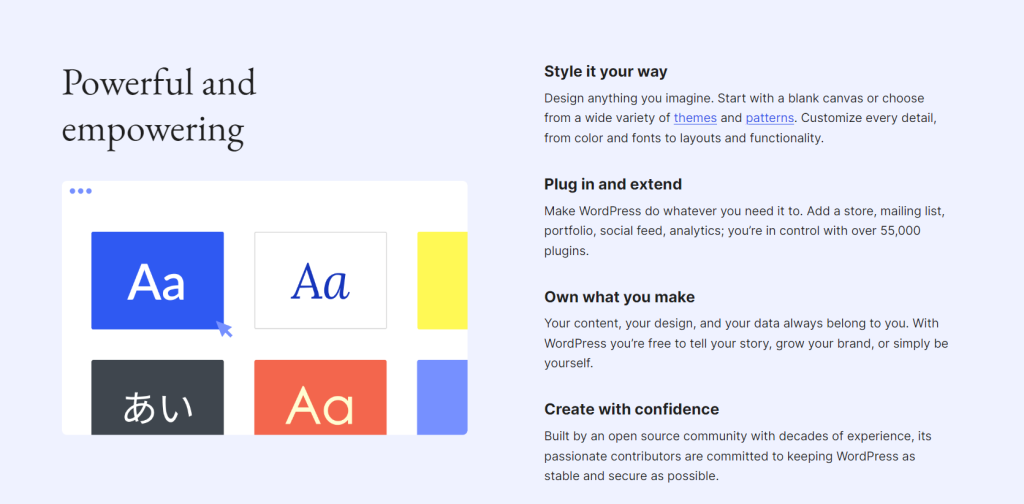Choose the dark gray Japanese あい tile
The height and width of the screenshot is (504, 1024).
coord(157,397)
